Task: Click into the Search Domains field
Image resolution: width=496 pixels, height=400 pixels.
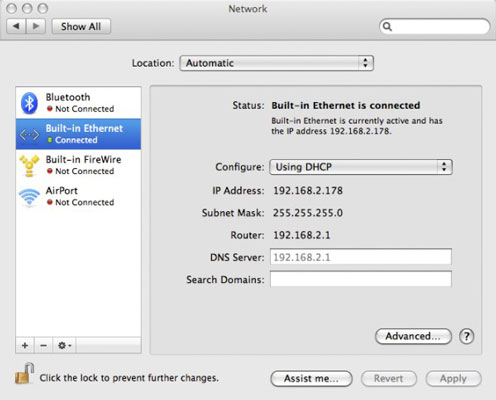Action: tap(361, 279)
